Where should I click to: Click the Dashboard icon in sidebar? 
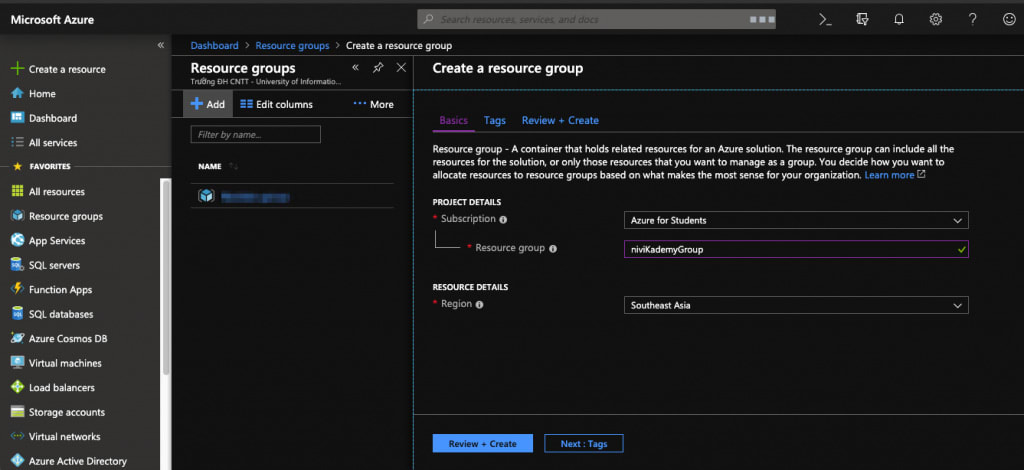[18, 118]
